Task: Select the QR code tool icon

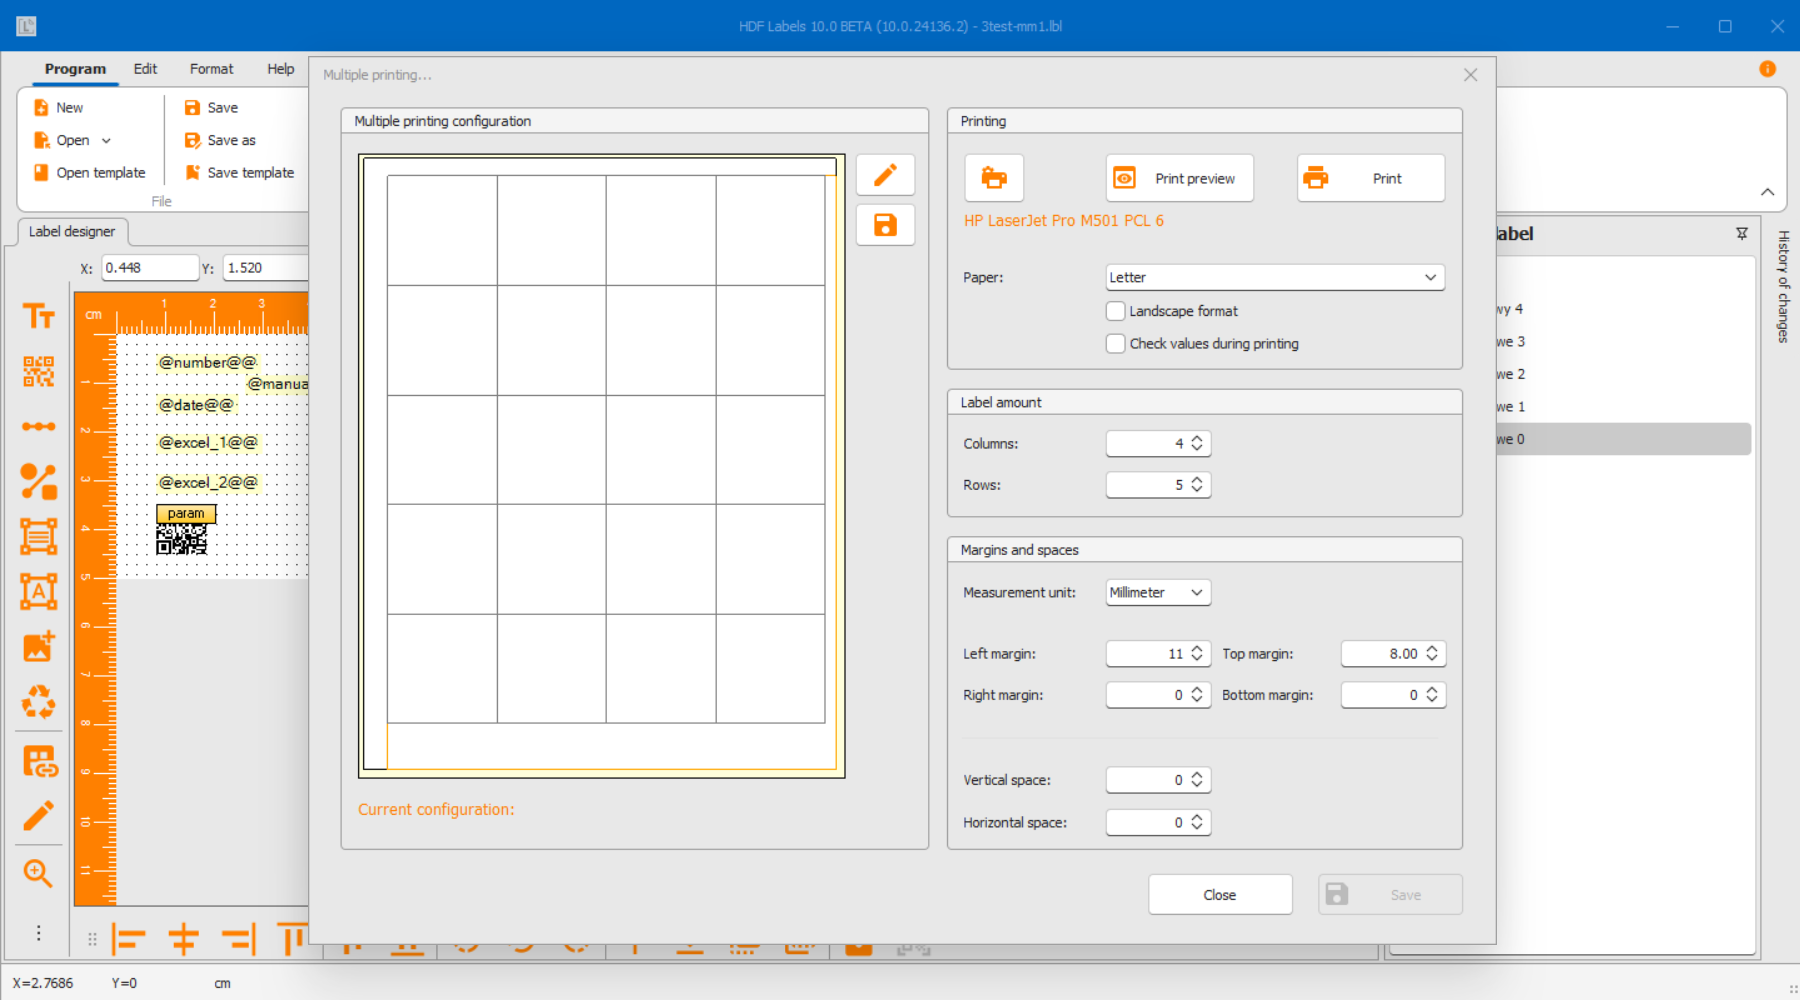Action: (38, 372)
